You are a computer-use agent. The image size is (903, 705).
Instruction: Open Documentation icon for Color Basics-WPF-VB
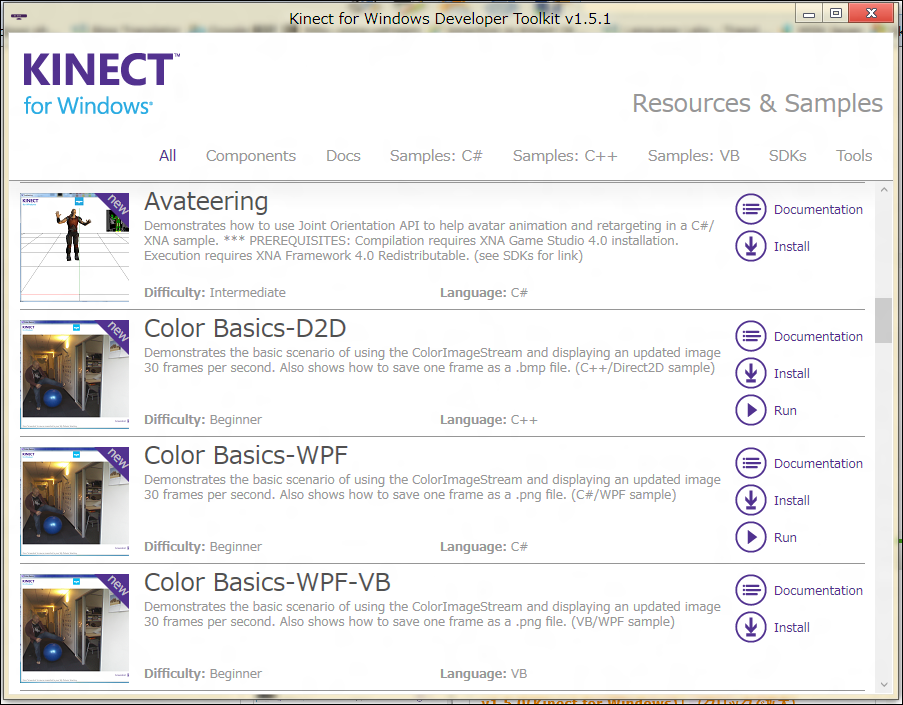point(750,590)
